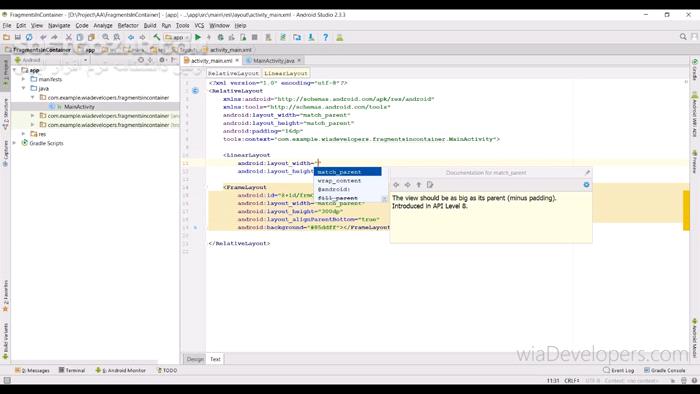Image resolution: width=700 pixels, height=394 pixels.
Task: Open the Gradle Console
Action: click(x=664, y=370)
